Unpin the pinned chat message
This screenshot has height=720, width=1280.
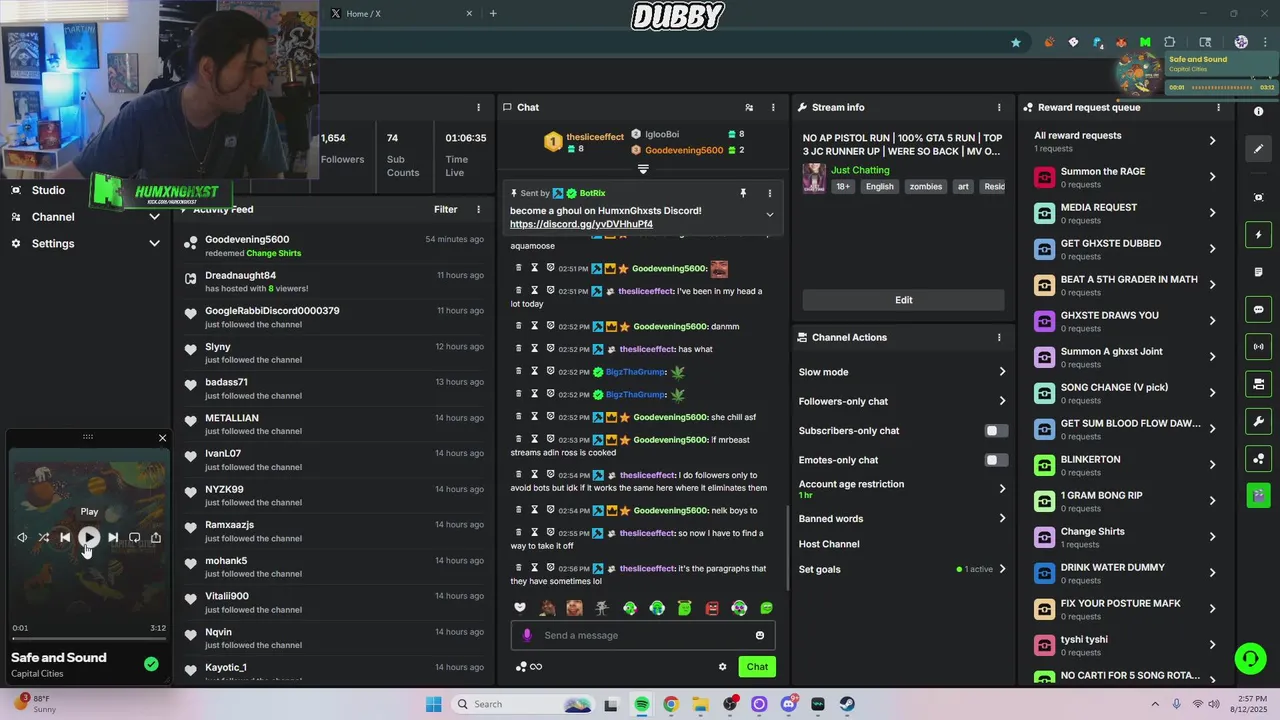coord(743,193)
